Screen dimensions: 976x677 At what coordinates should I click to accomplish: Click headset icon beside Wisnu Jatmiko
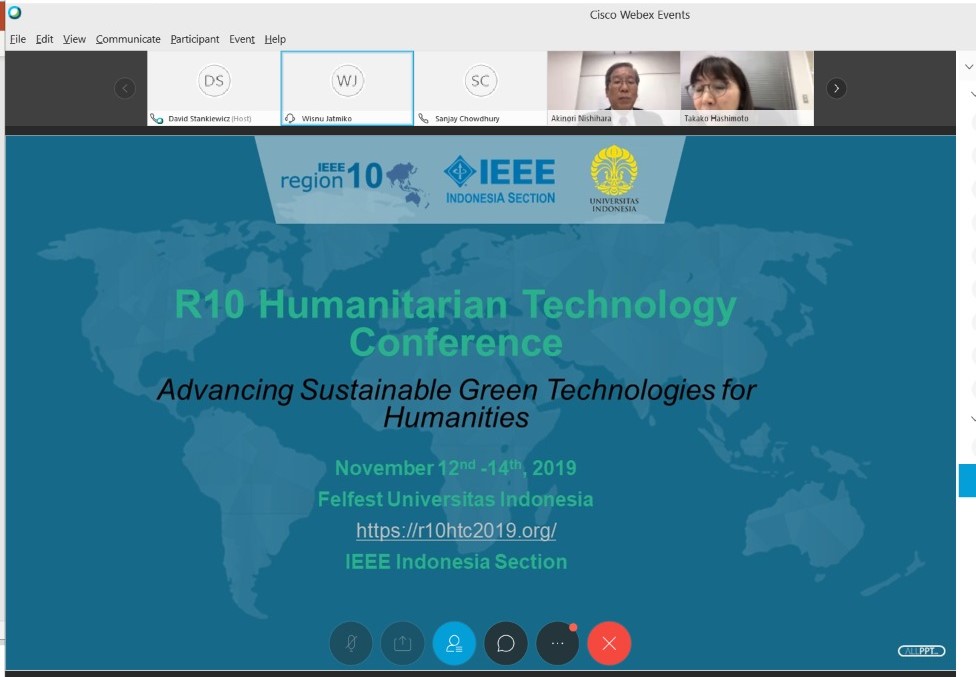(289, 118)
